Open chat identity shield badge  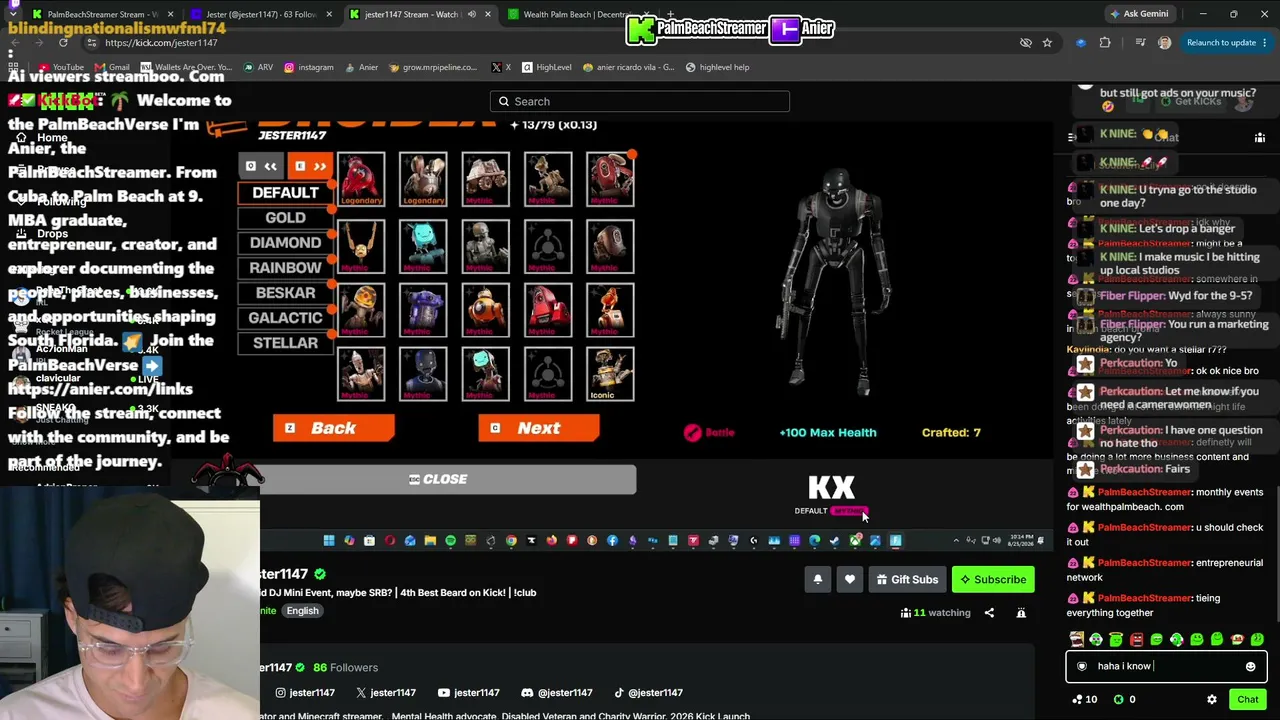pyautogui.click(x=1081, y=666)
